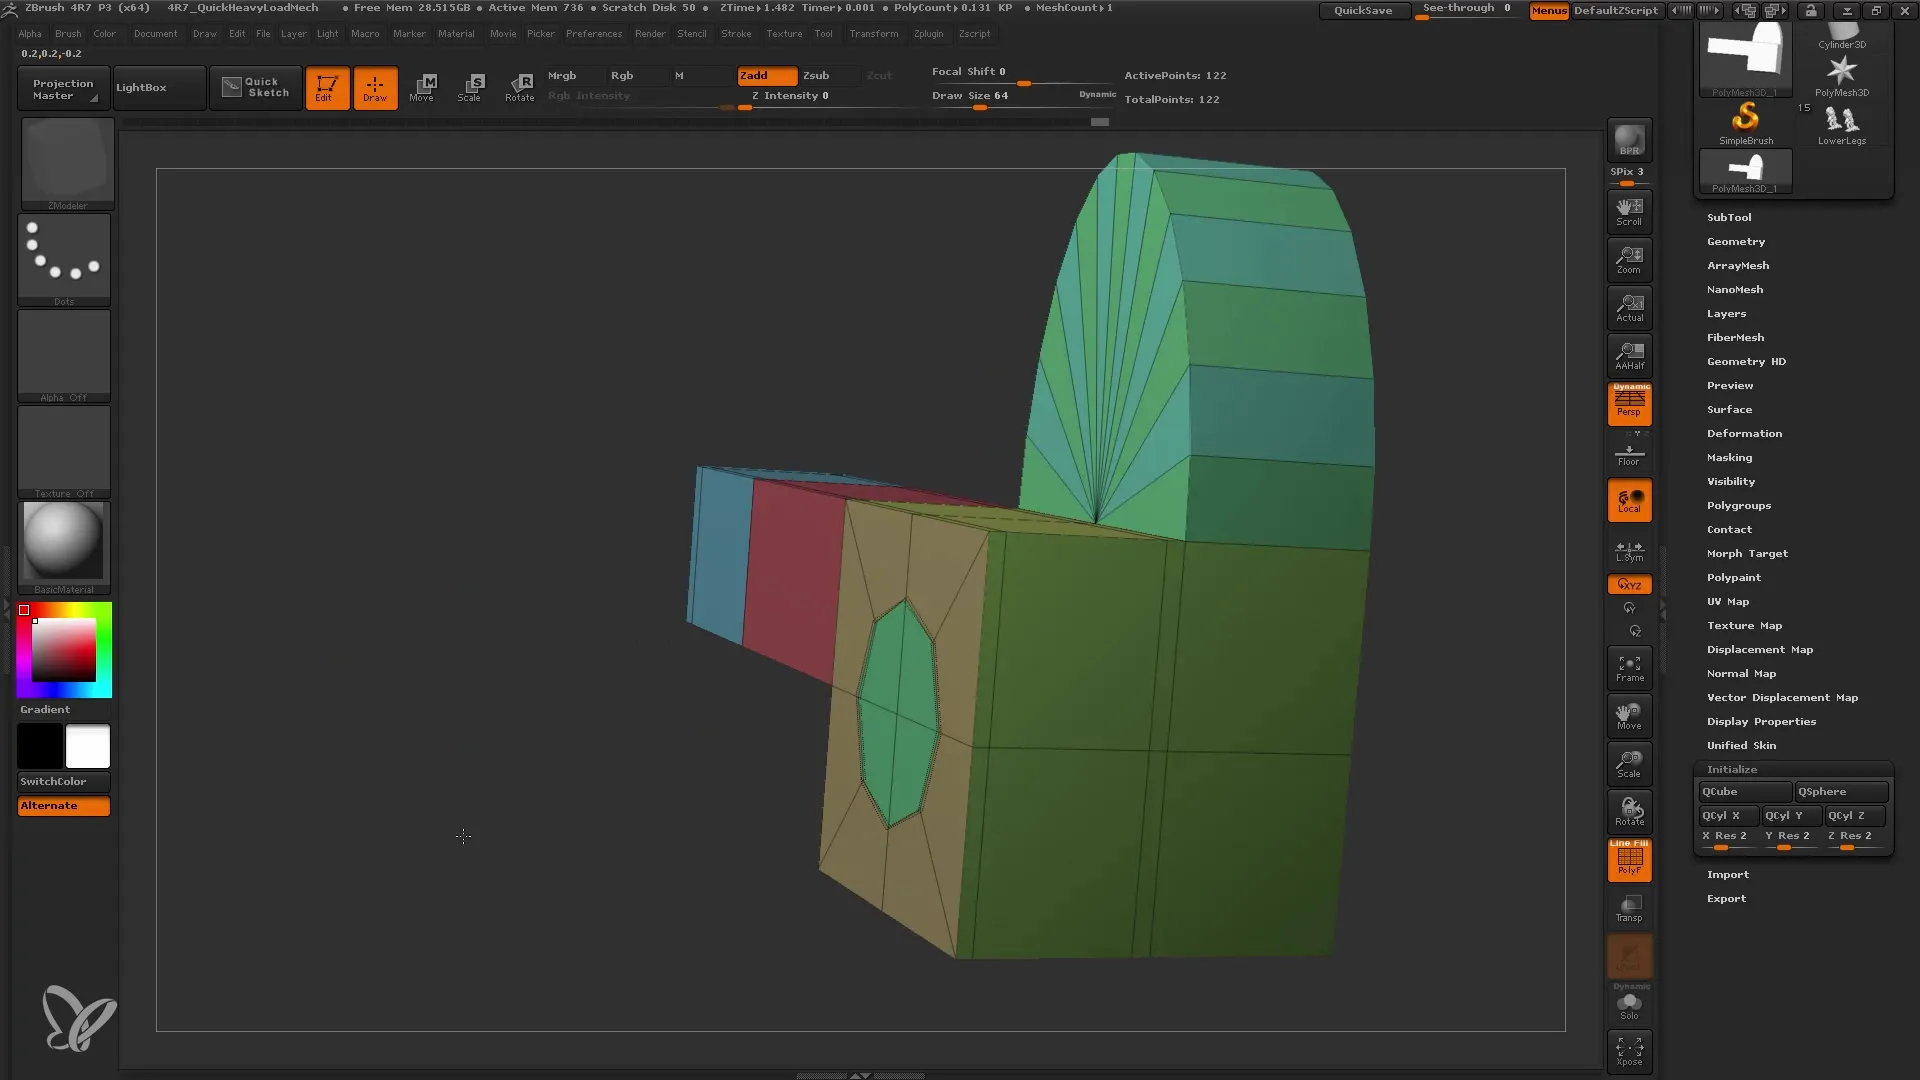Select the white secondary color swatch

[x=88, y=746]
